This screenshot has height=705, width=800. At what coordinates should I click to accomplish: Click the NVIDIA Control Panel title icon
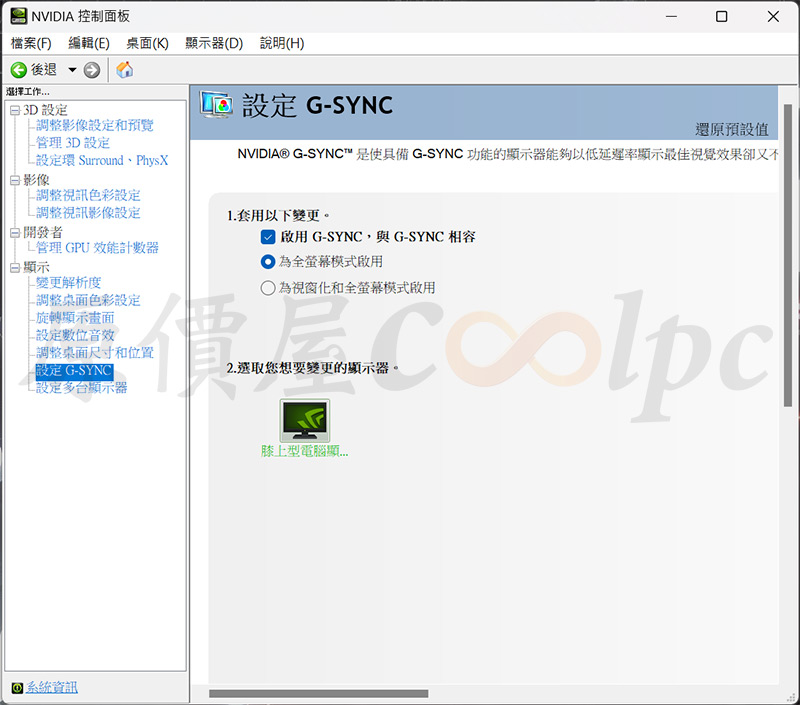[19, 16]
